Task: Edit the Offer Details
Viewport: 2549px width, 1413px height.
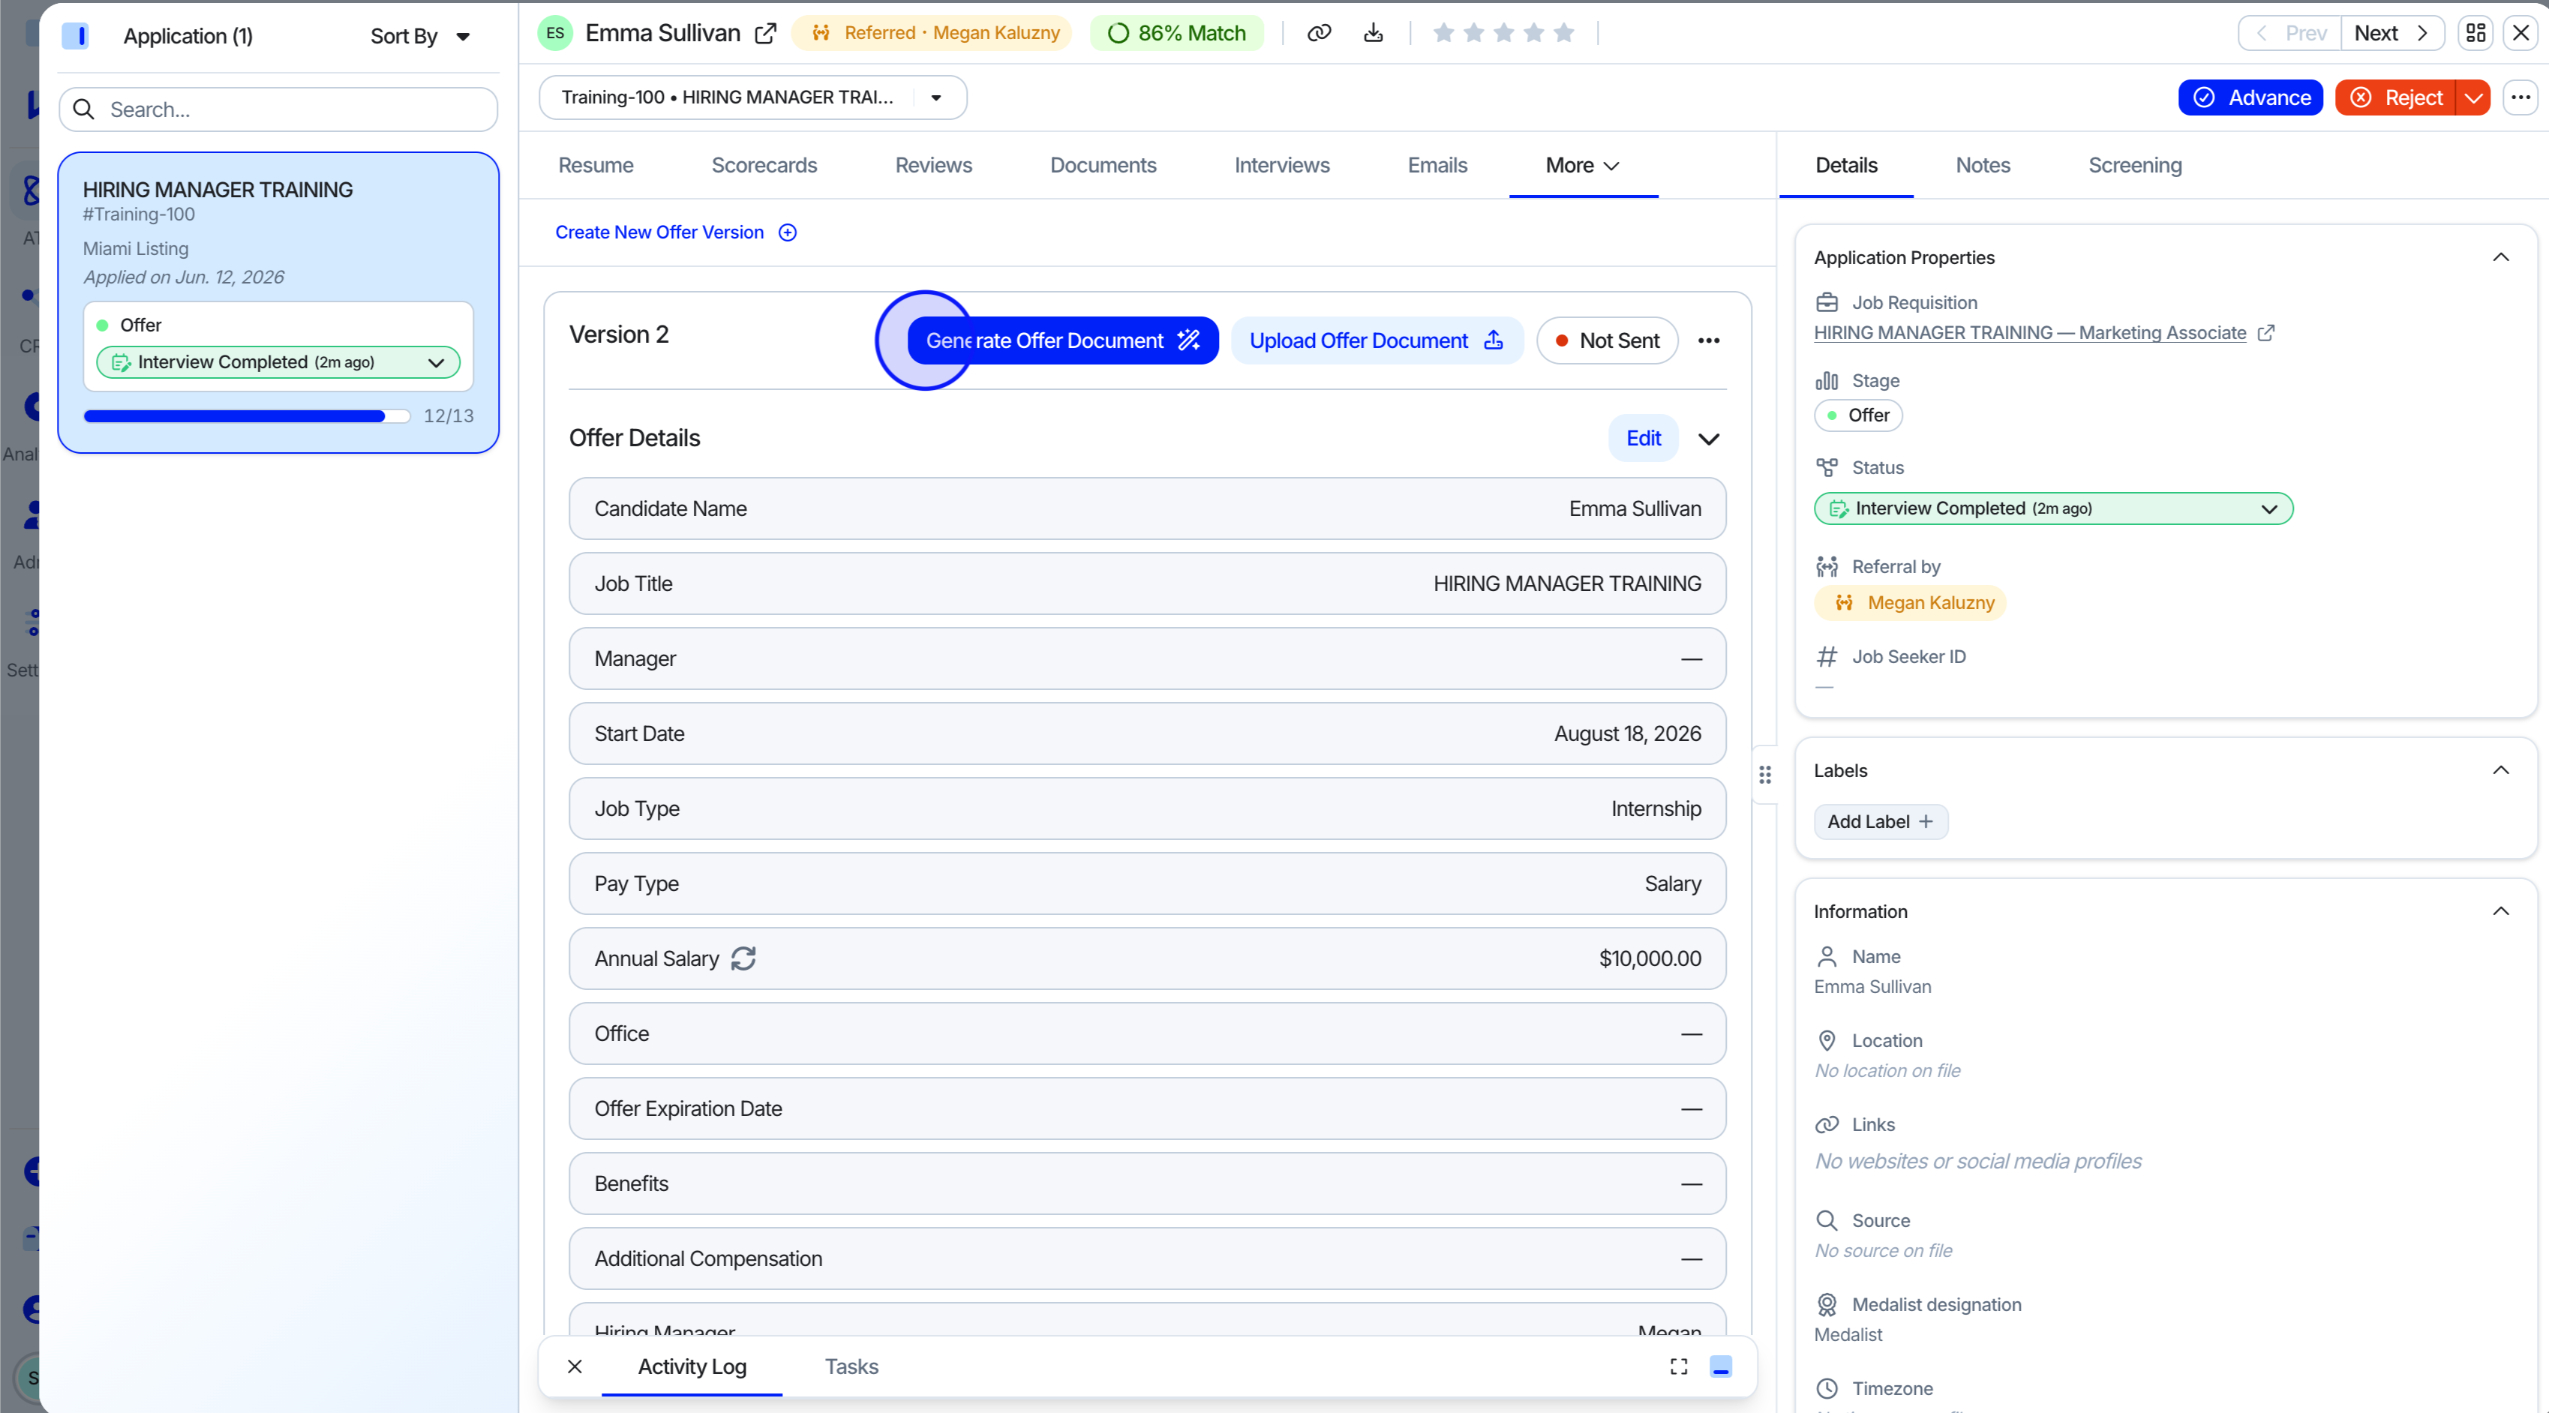Action: click(x=1643, y=439)
